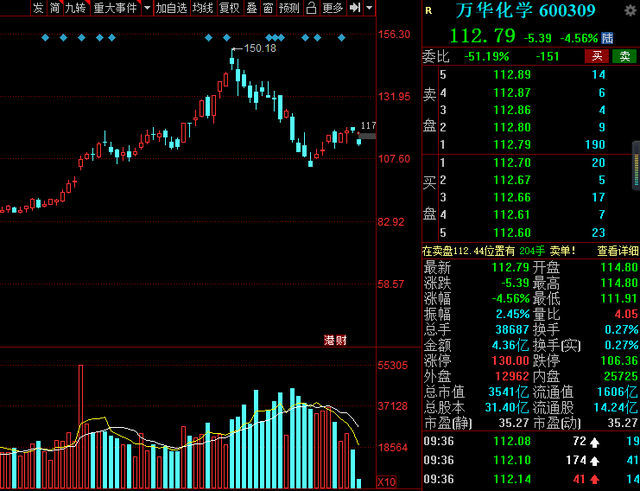This screenshot has height=491, width=640.
Task: Click the 150.18 peak price label
Action: tap(260, 49)
